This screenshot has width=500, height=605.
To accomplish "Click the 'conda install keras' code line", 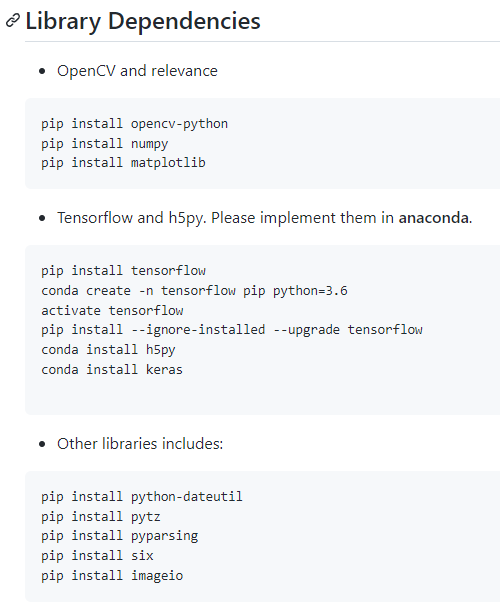I will click(112, 370).
